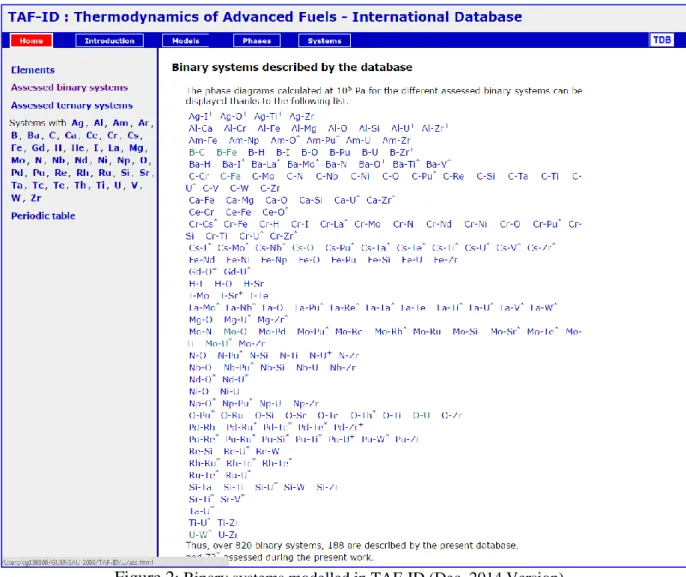Open the Fe-Si binary system

tap(379, 260)
